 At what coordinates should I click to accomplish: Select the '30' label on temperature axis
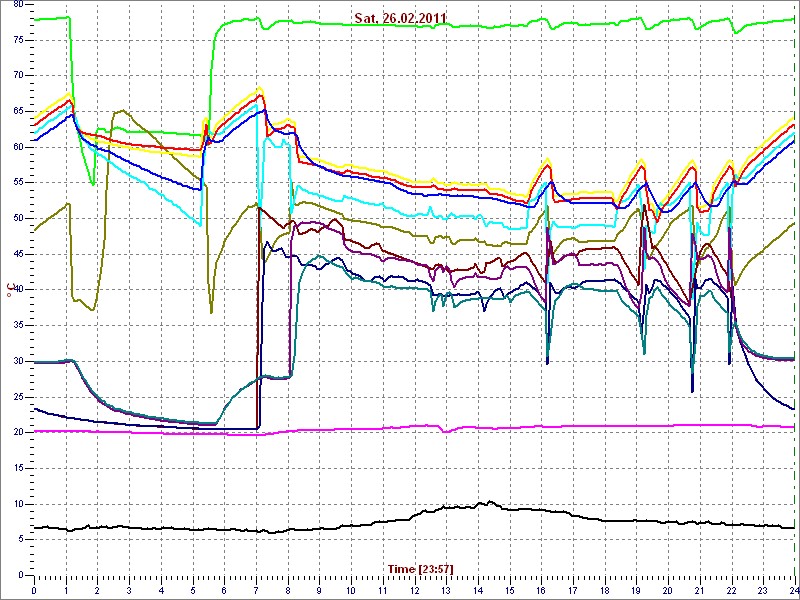(x=17, y=361)
